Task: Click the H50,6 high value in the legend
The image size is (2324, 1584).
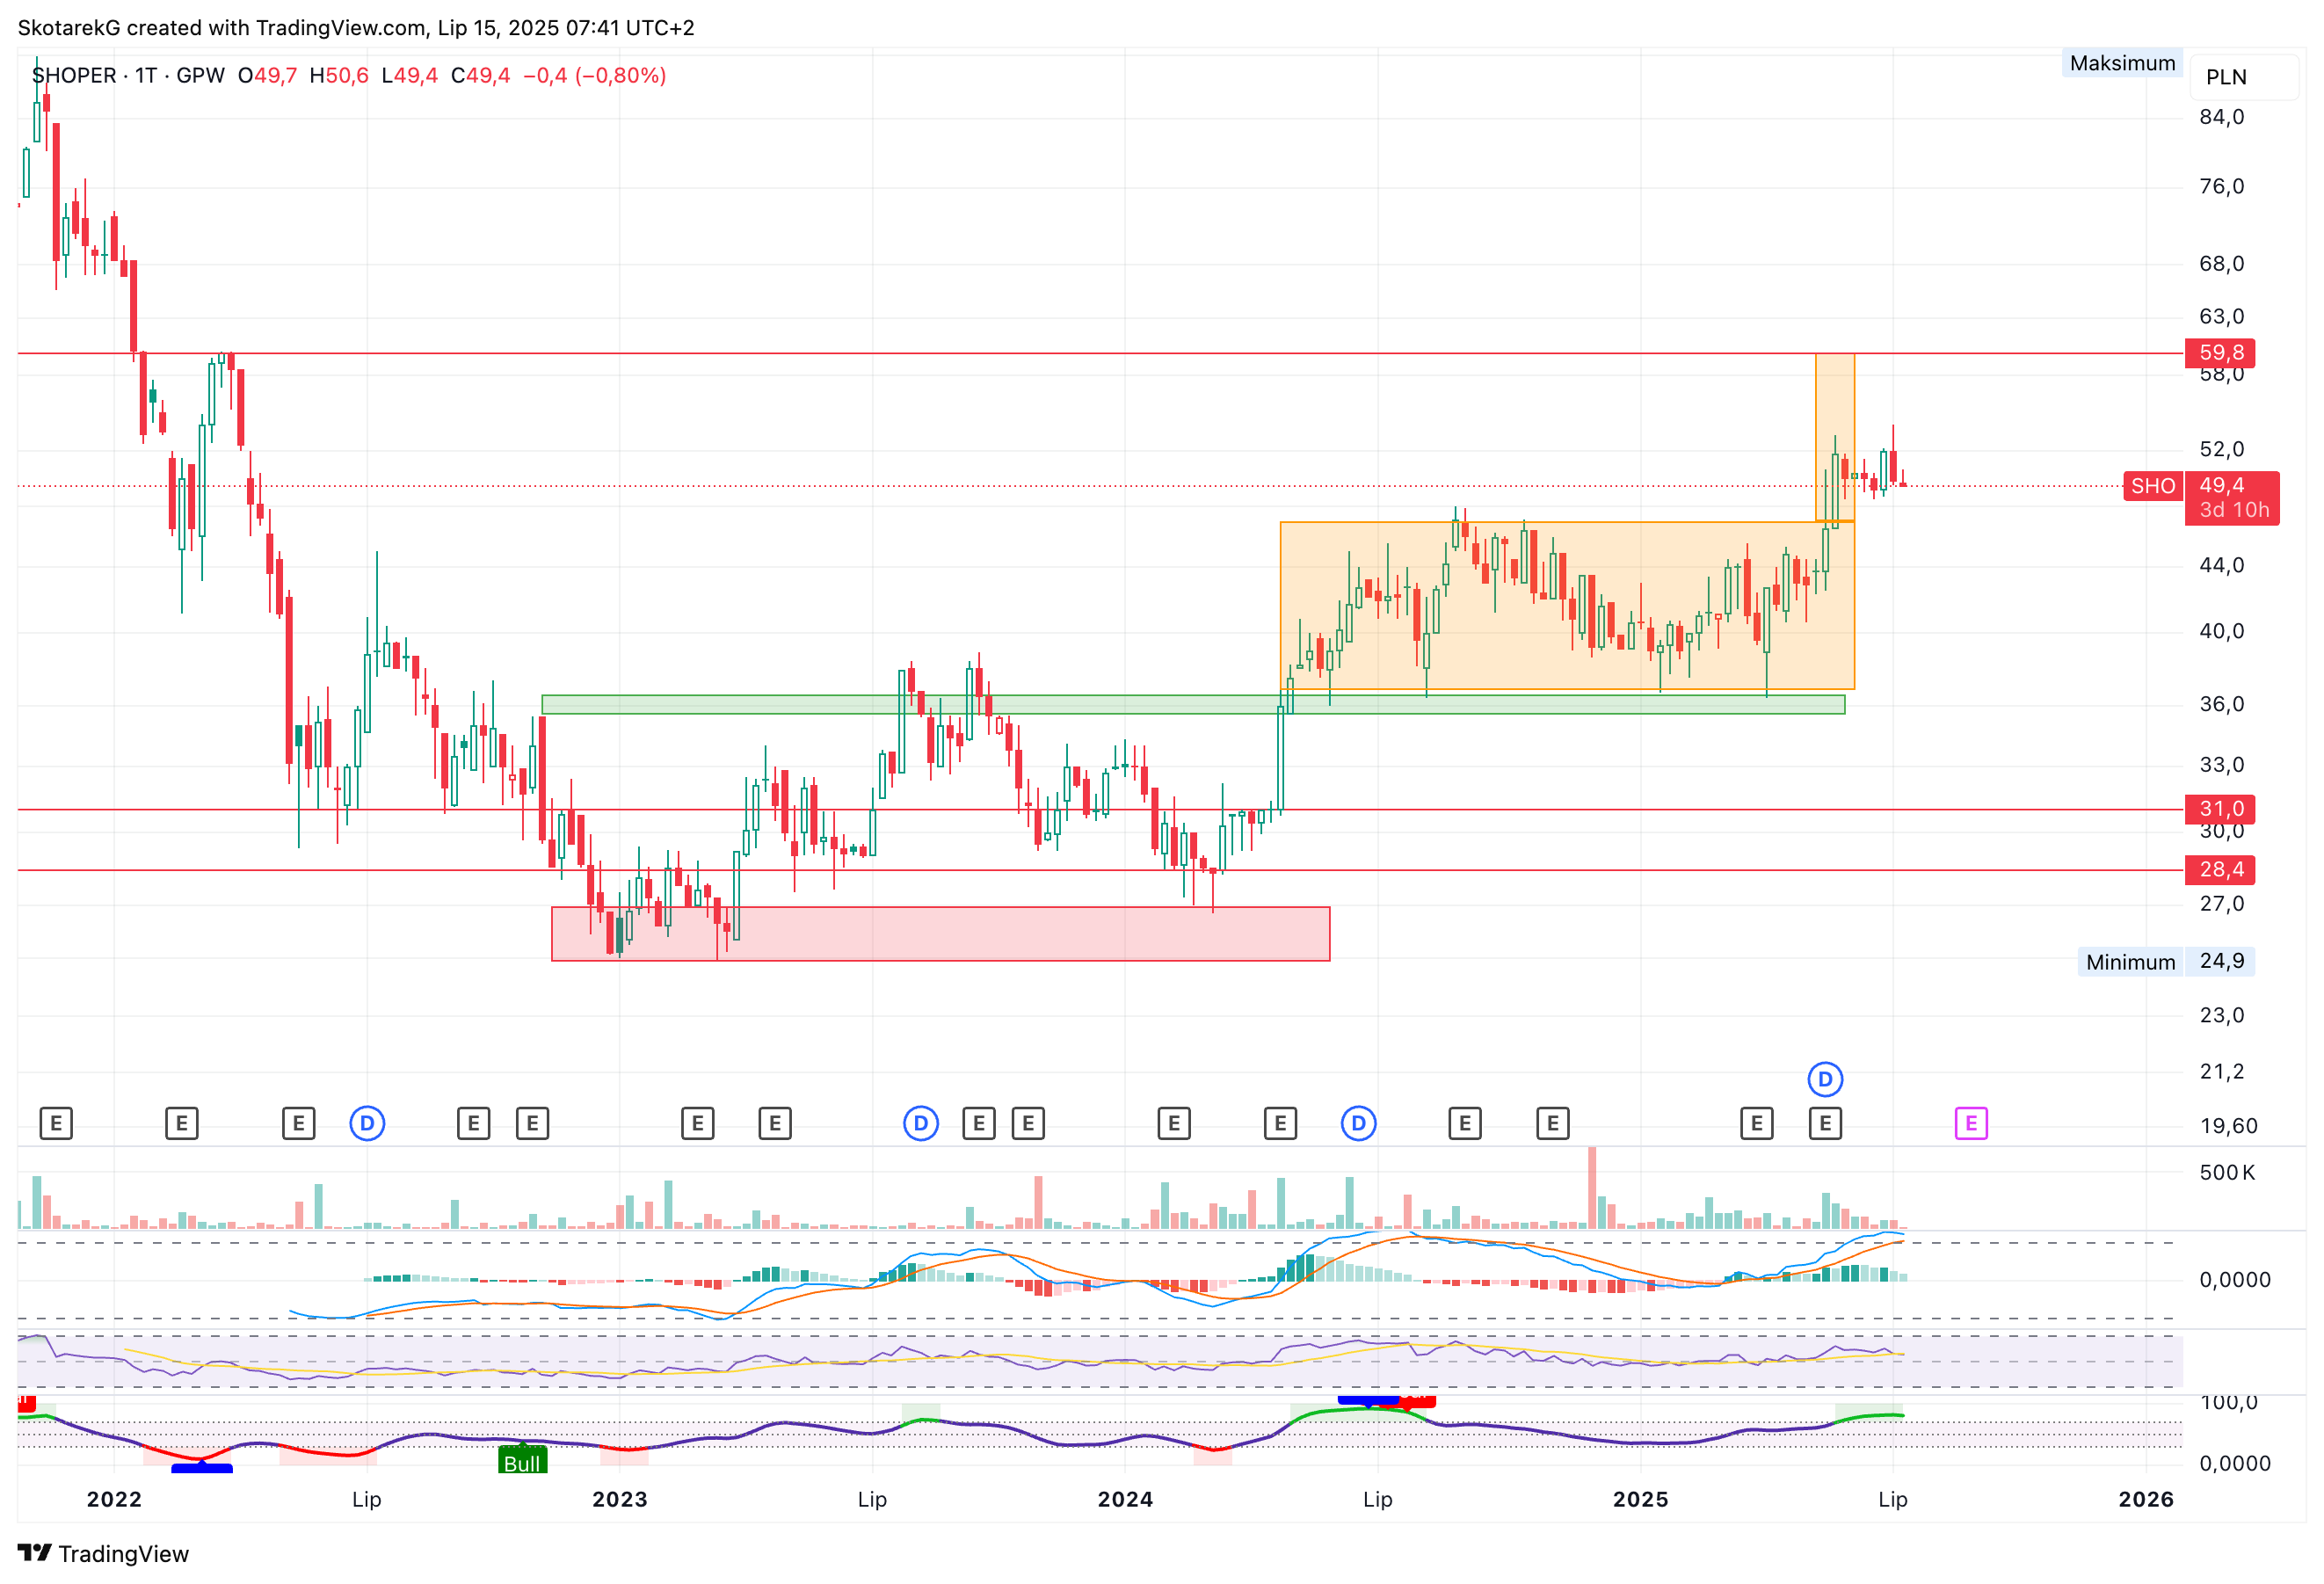Action: [x=339, y=76]
